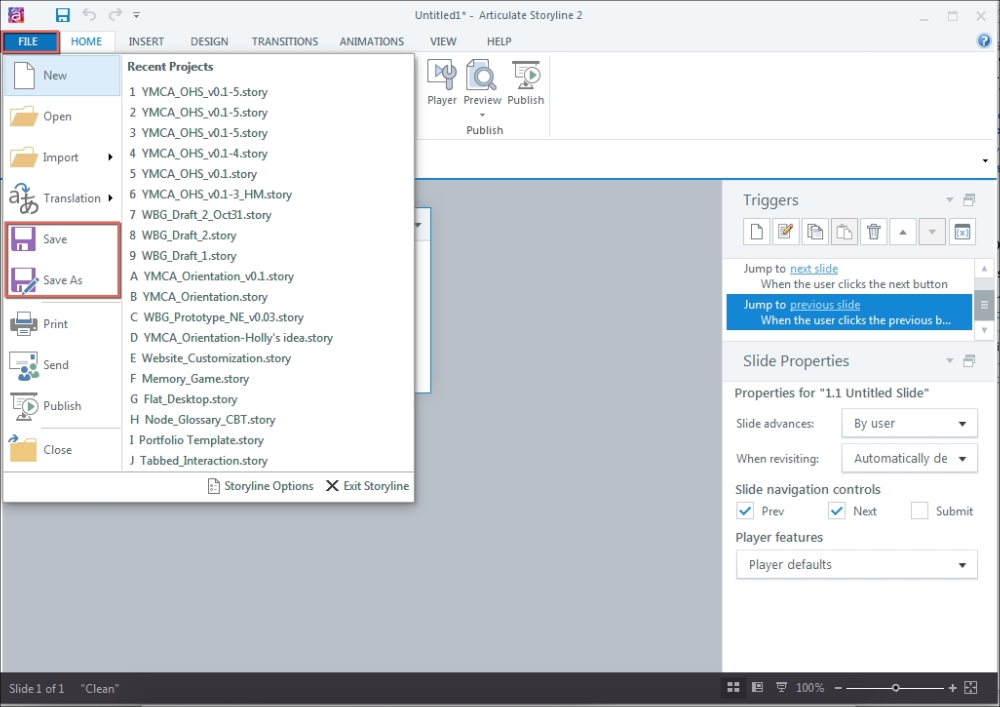This screenshot has width=1000, height=707.
Task: Click the zoom in plus button
Action: point(952,687)
